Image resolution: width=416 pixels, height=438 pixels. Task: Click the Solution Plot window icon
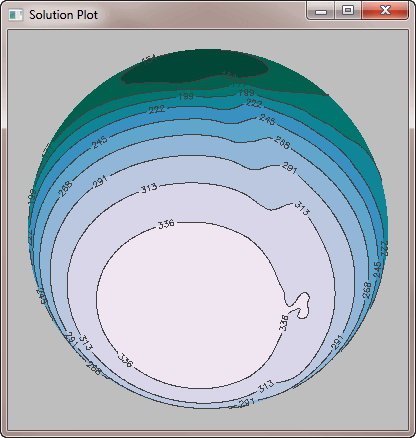15,15
